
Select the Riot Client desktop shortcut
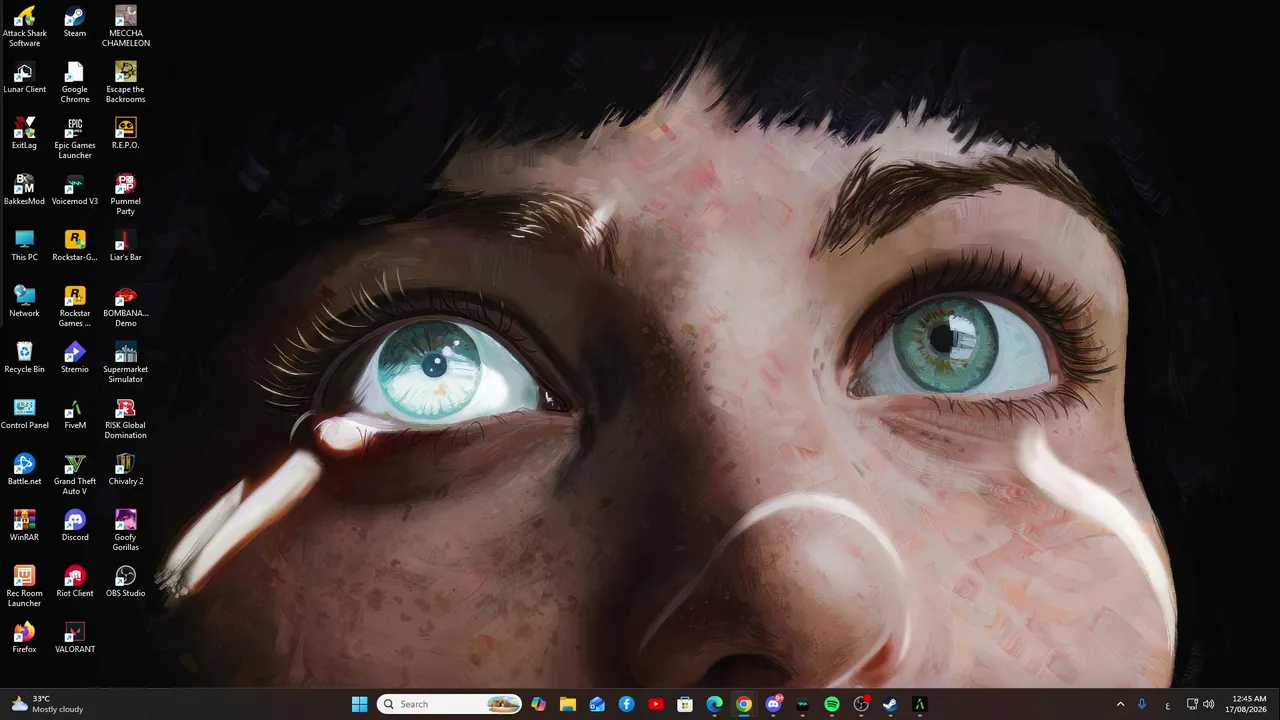click(x=75, y=582)
